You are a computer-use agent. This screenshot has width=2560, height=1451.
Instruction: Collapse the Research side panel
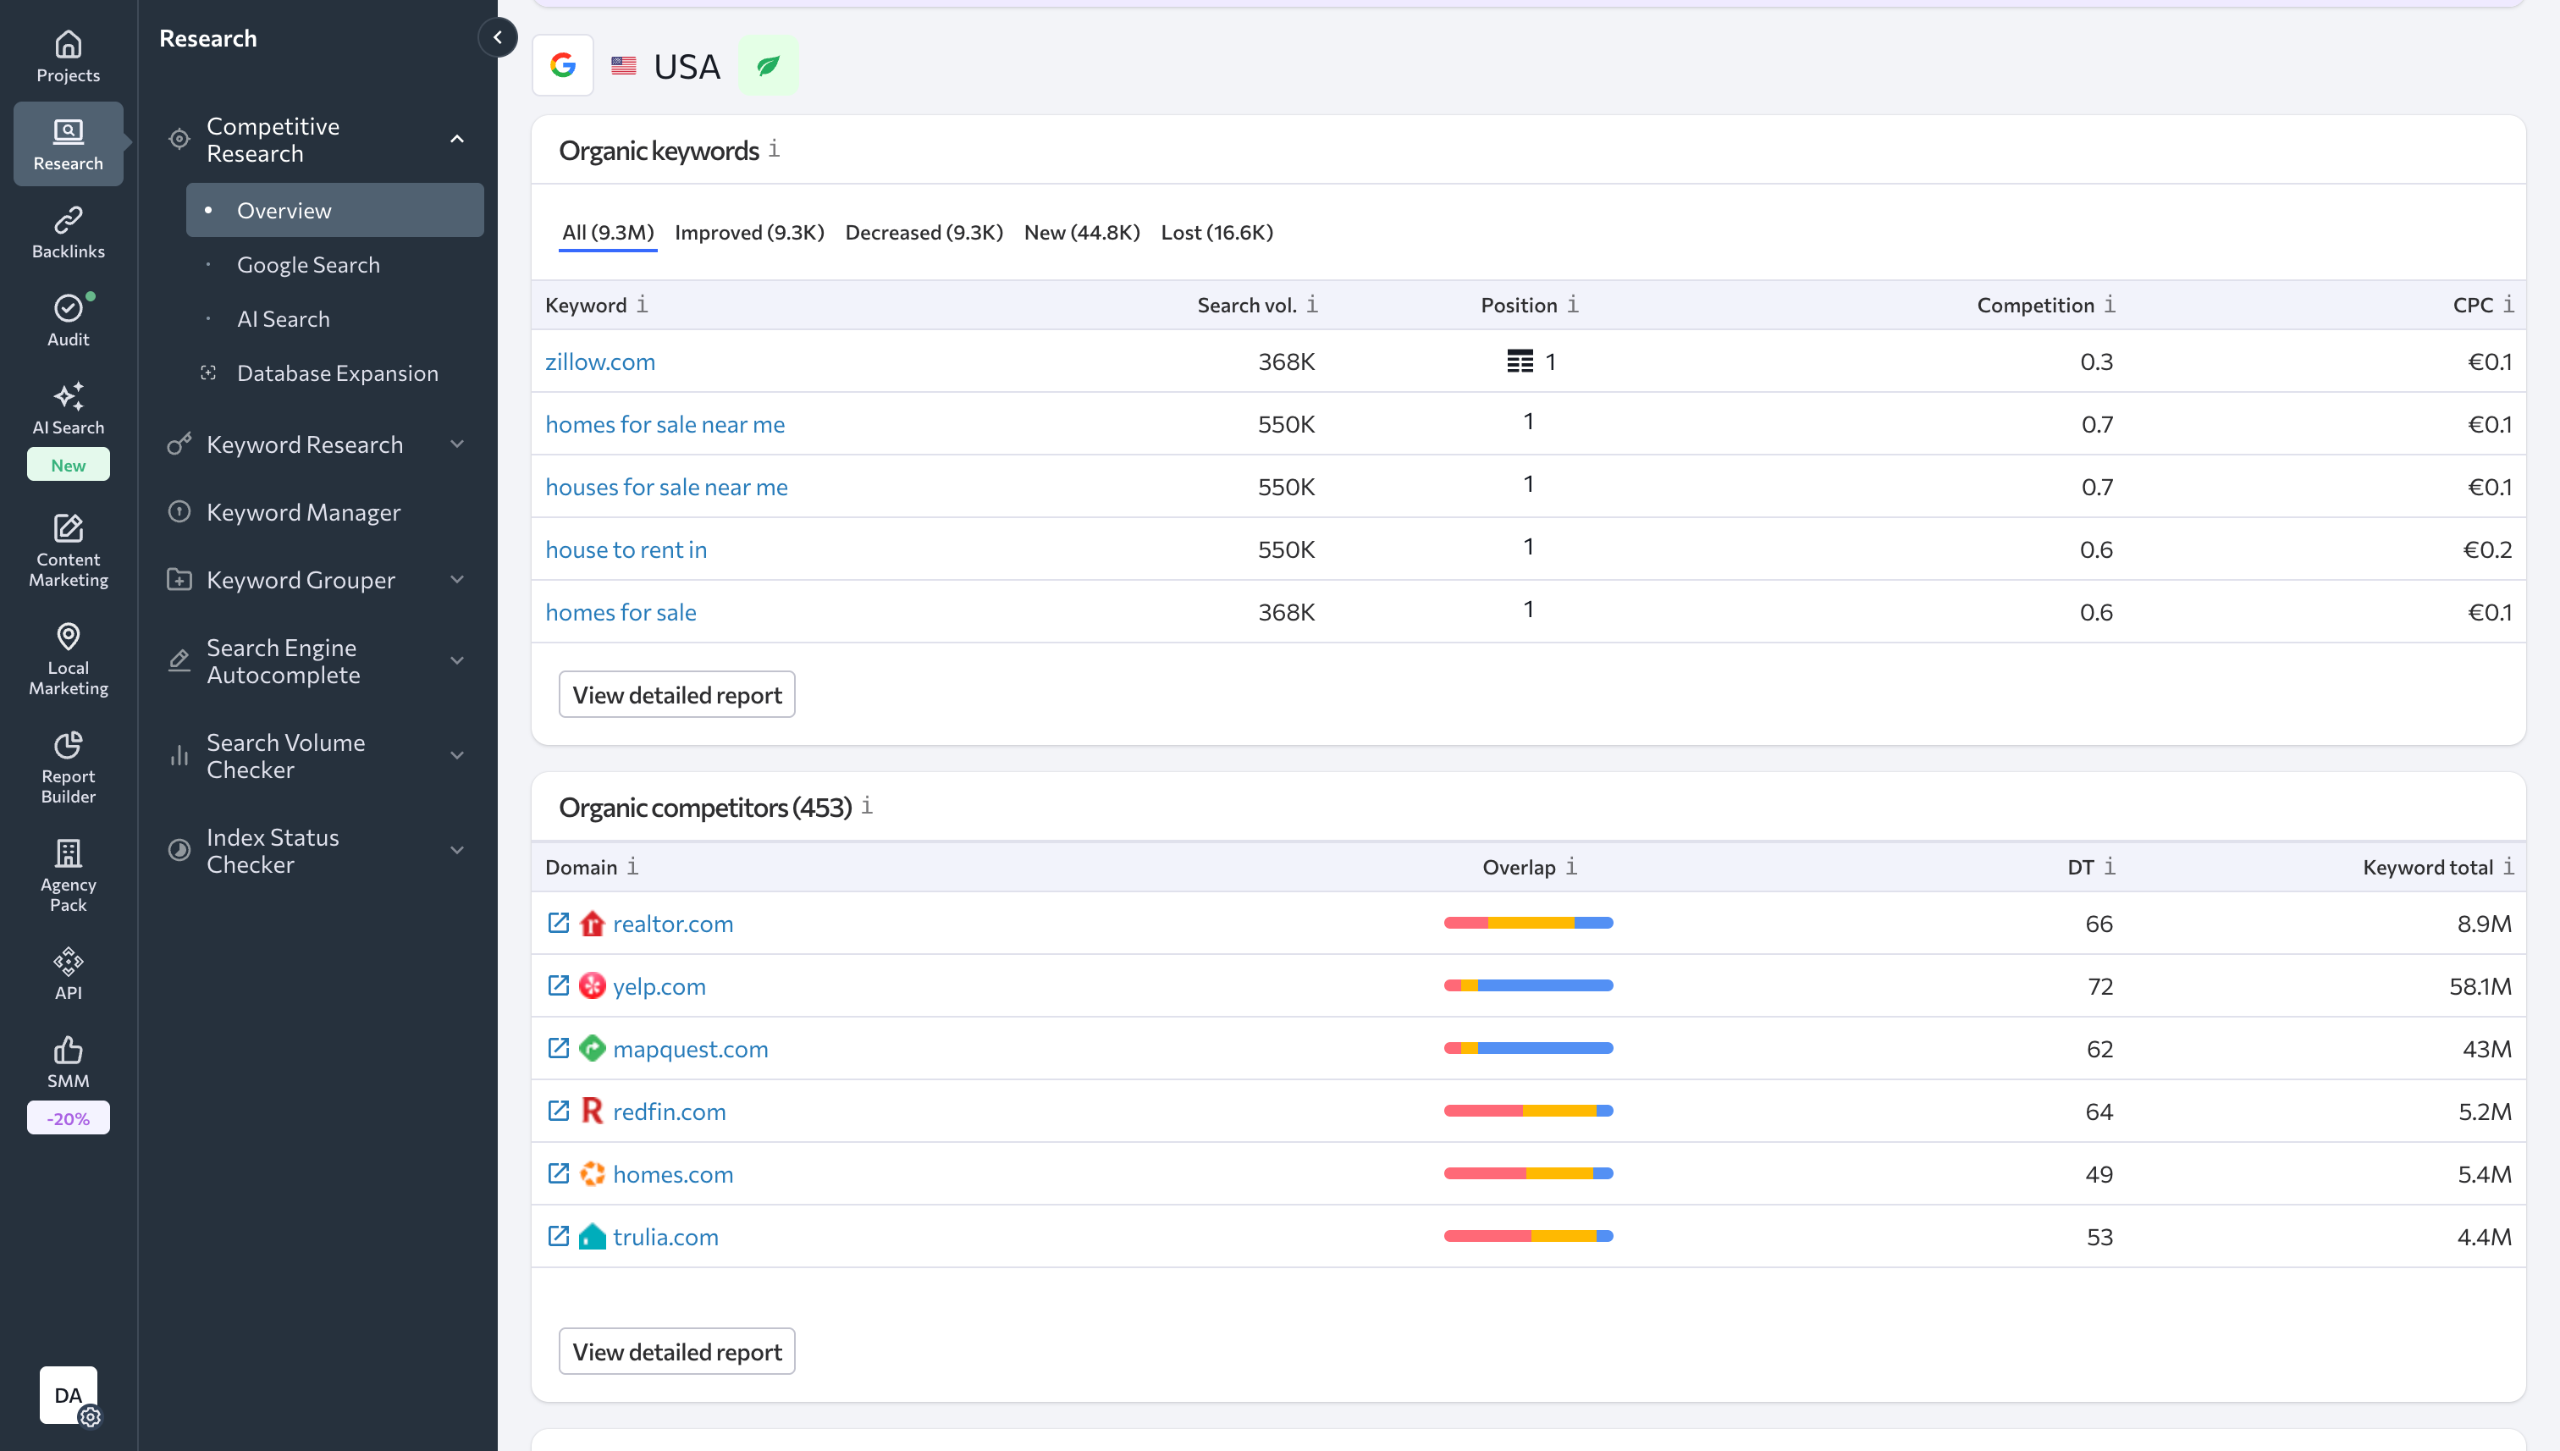[497, 38]
